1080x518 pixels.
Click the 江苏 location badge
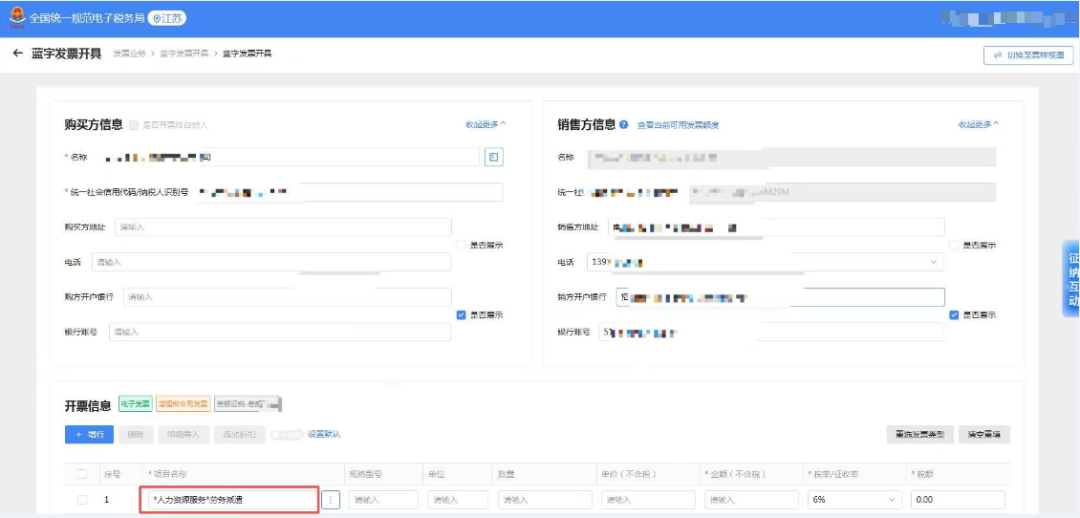click(167, 18)
